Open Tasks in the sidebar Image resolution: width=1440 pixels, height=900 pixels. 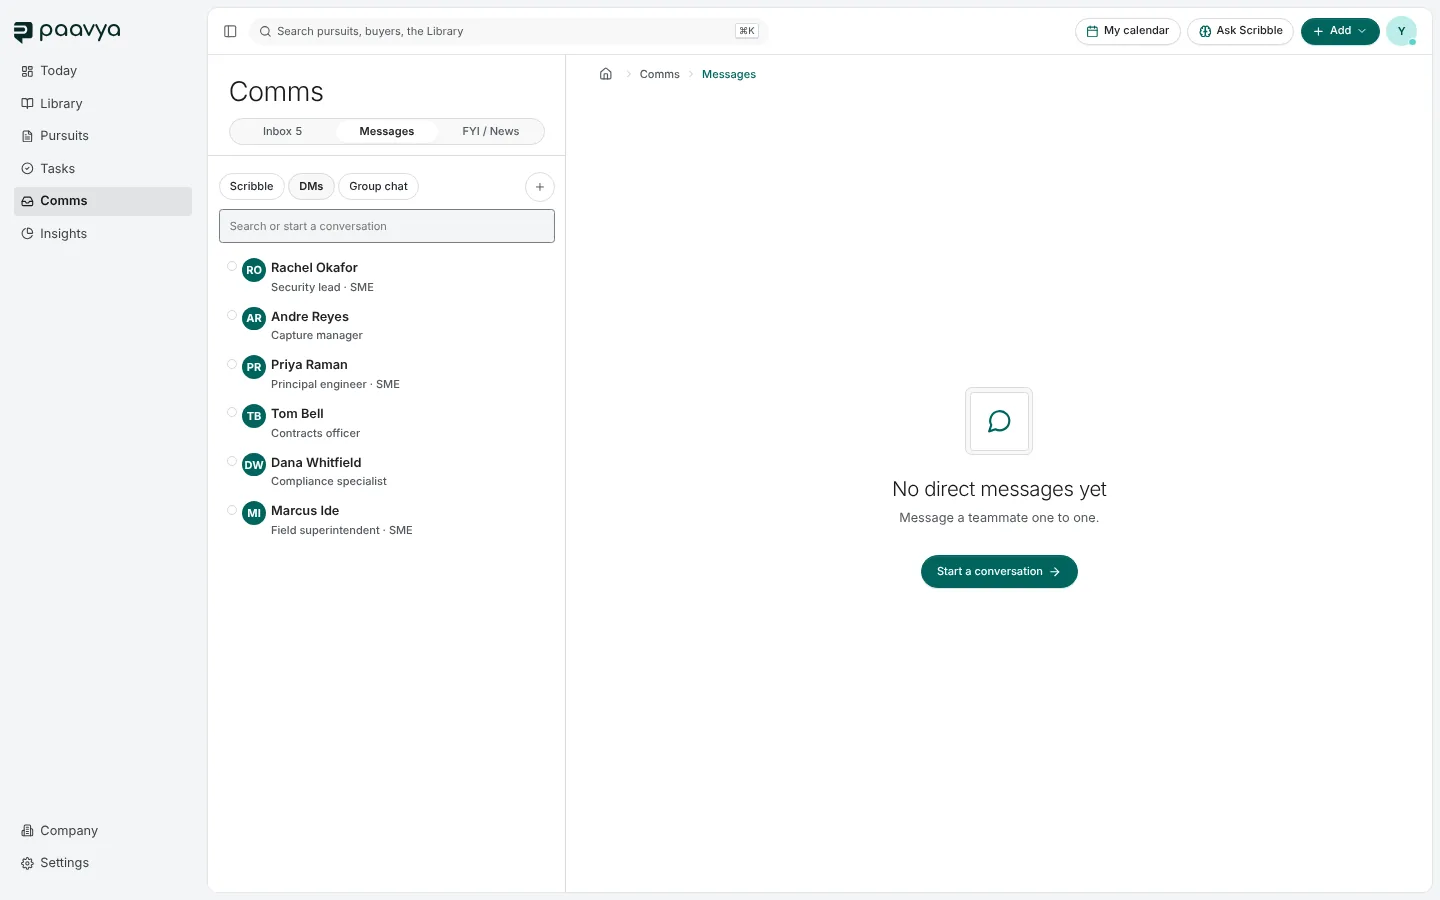(103, 169)
